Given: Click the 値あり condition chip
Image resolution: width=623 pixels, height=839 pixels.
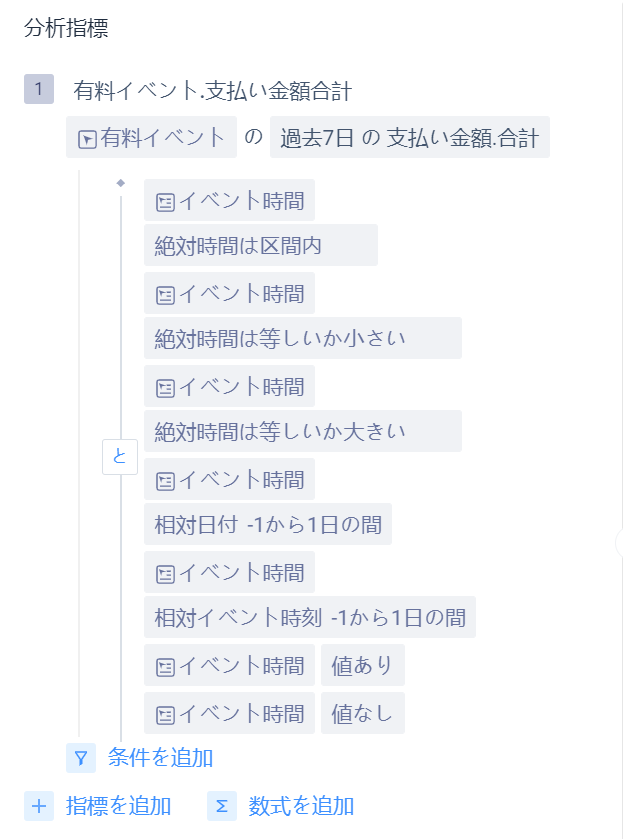Looking at the screenshot, I should coord(363,665).
